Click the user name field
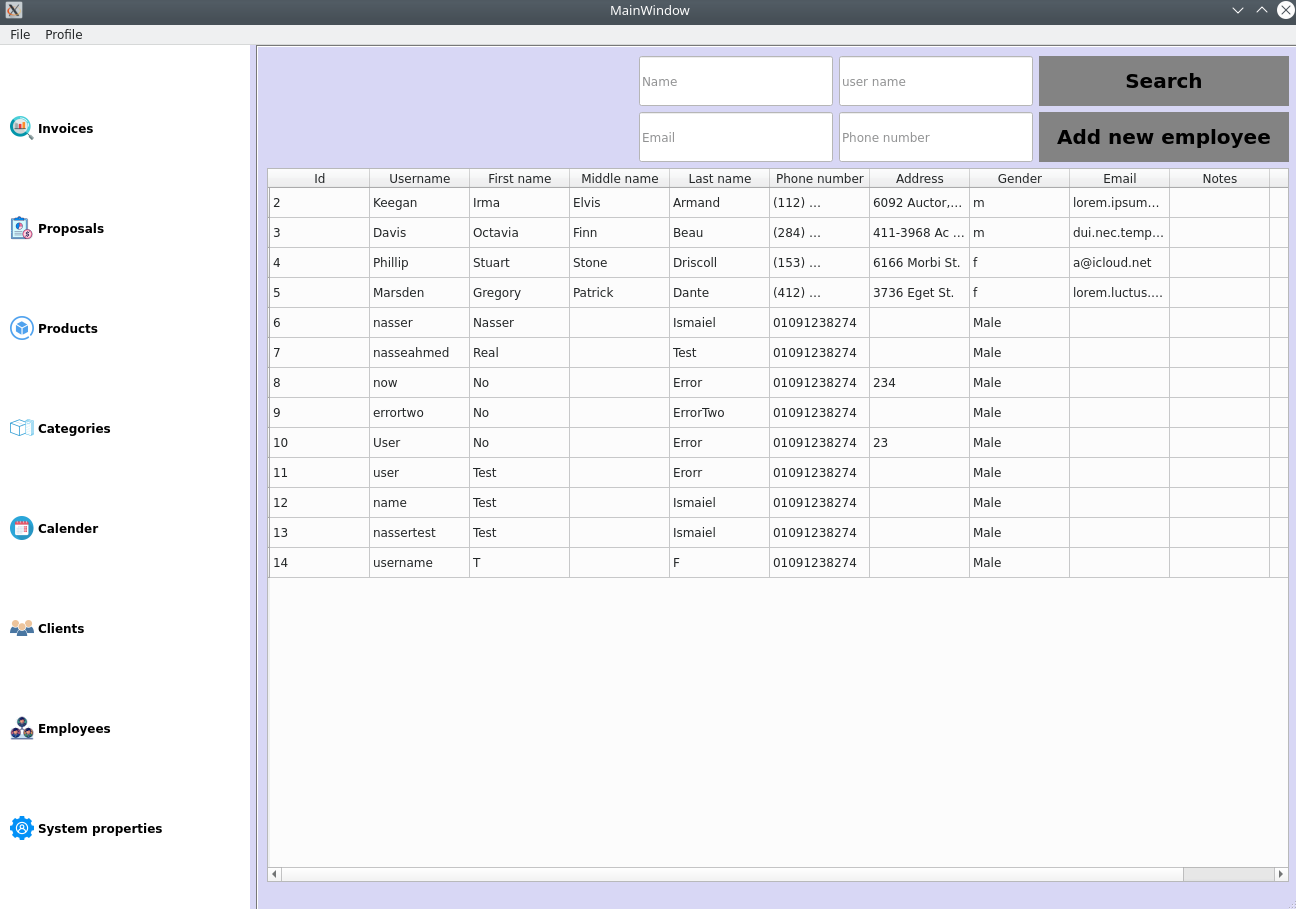The height and width of the screenshot is (909, 1296). (x=935, y=81)
